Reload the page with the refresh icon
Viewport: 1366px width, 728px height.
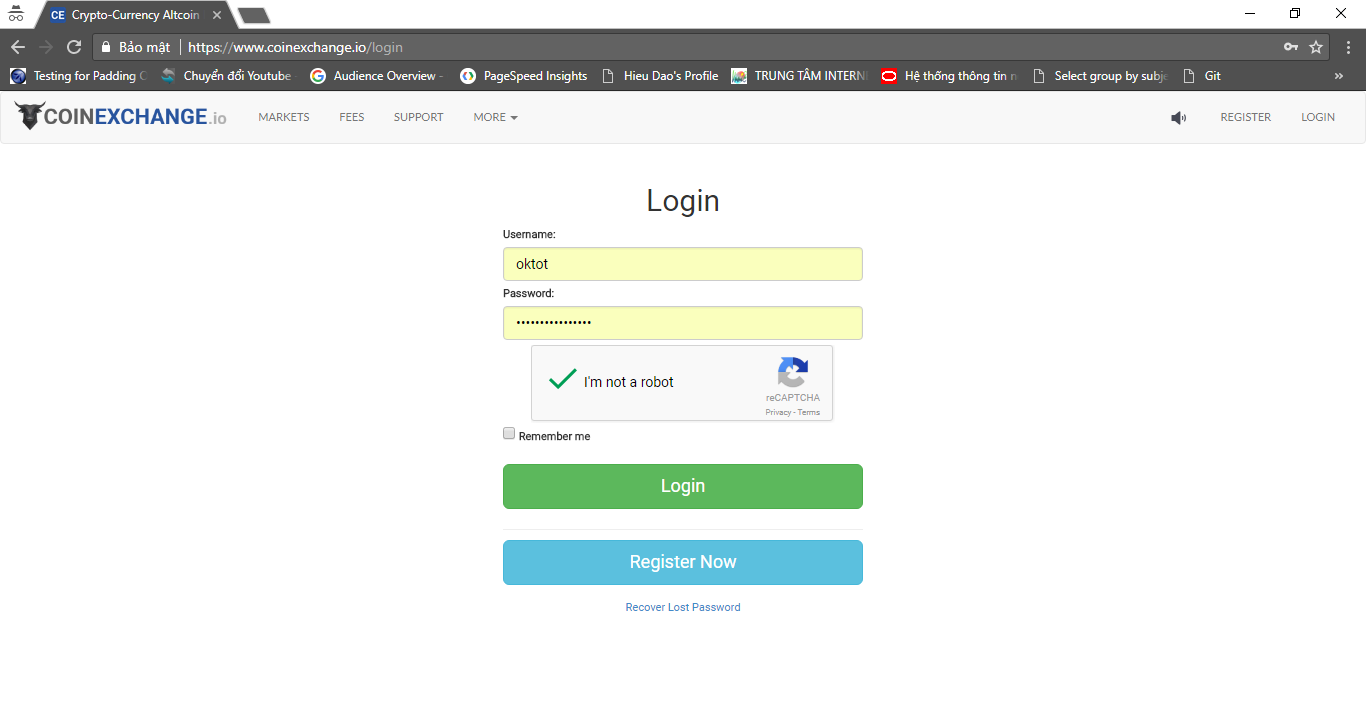pyautogui.click(x=74, y=47)
